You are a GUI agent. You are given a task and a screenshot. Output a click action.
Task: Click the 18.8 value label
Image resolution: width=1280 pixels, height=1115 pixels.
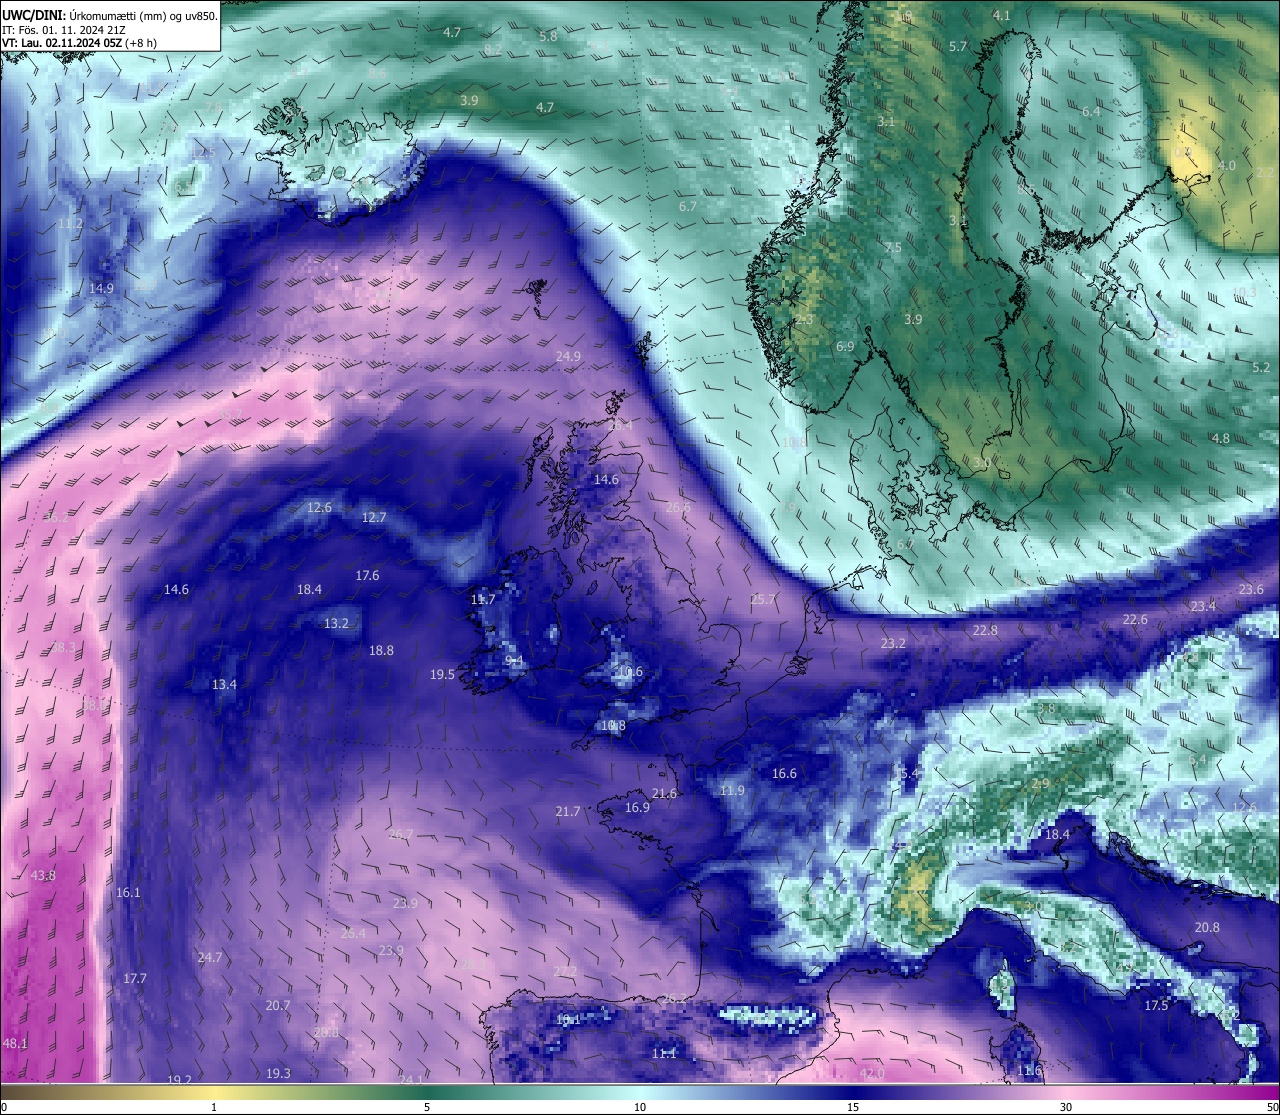tap(381, 651)
